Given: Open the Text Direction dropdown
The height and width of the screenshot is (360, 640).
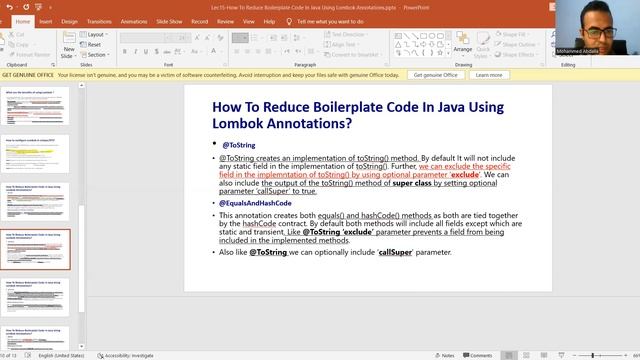Looking at the screenshot, I should click(x=347, y=35).
